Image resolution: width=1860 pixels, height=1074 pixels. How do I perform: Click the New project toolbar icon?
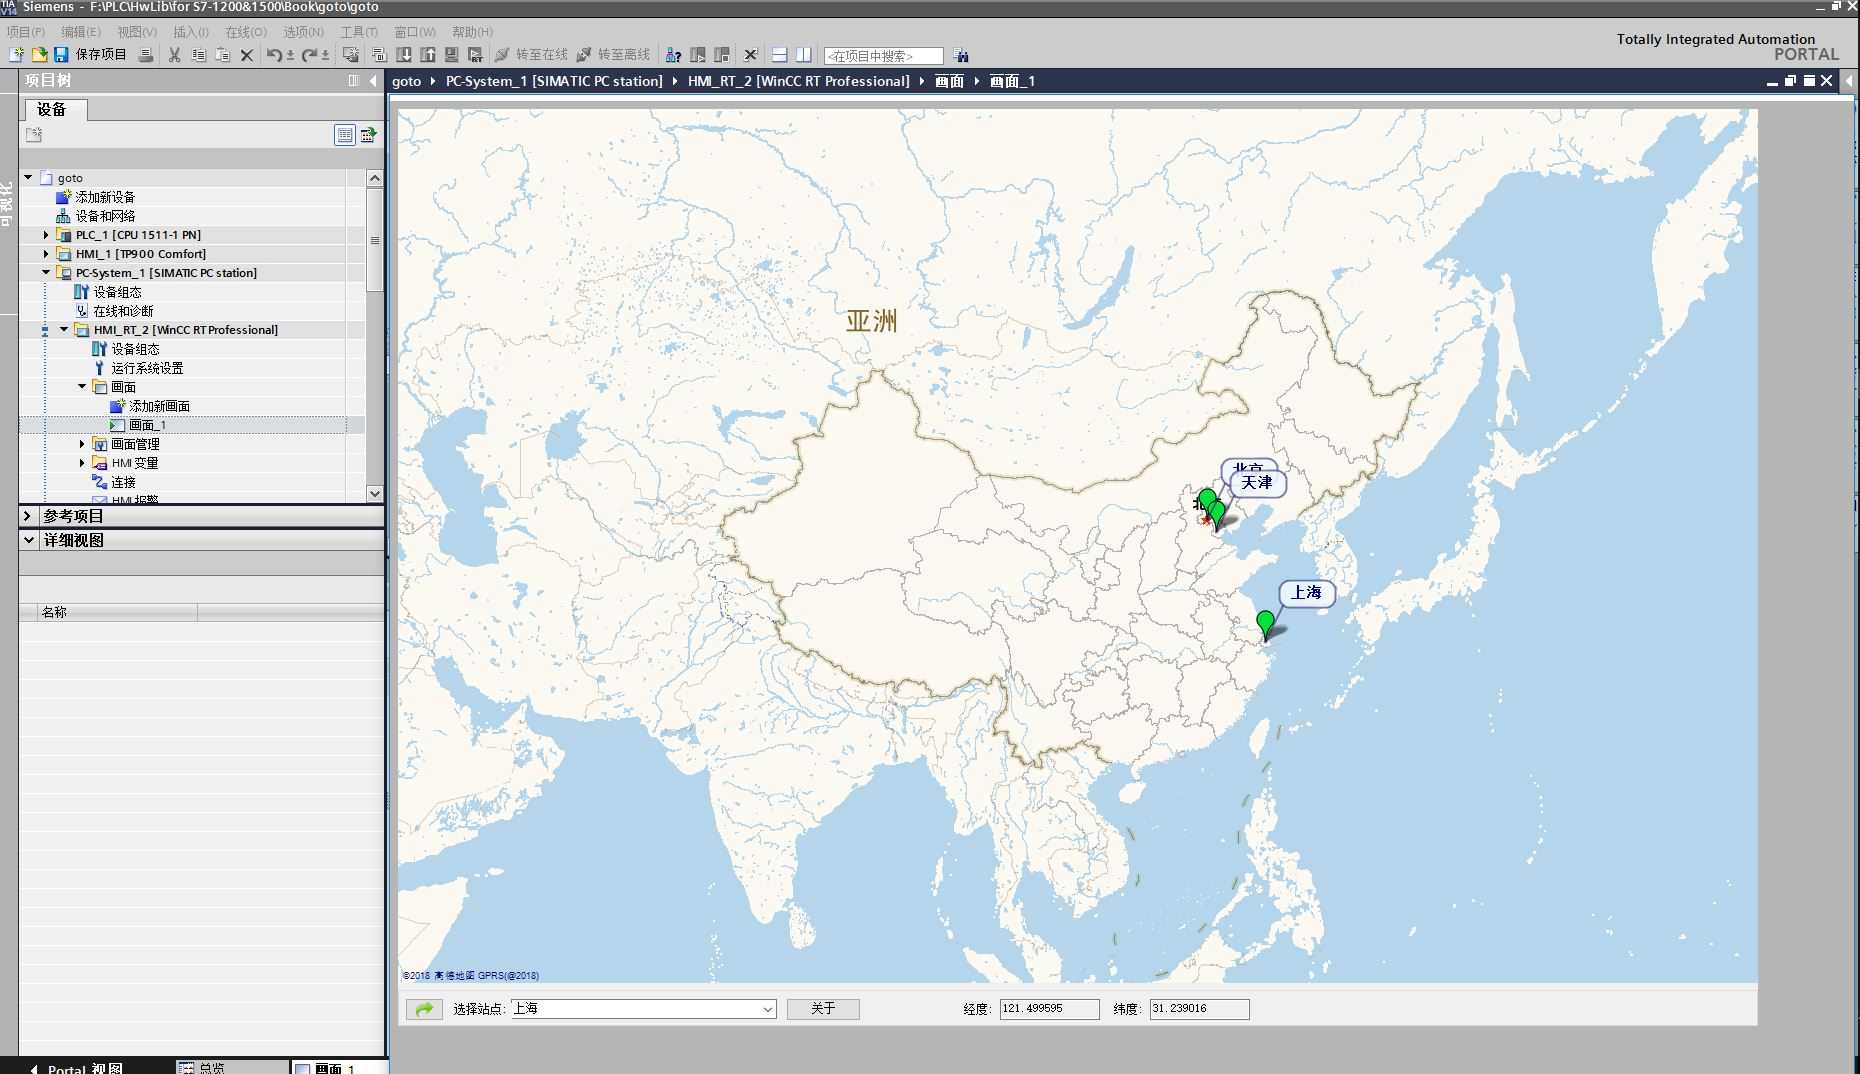(16, 55)
